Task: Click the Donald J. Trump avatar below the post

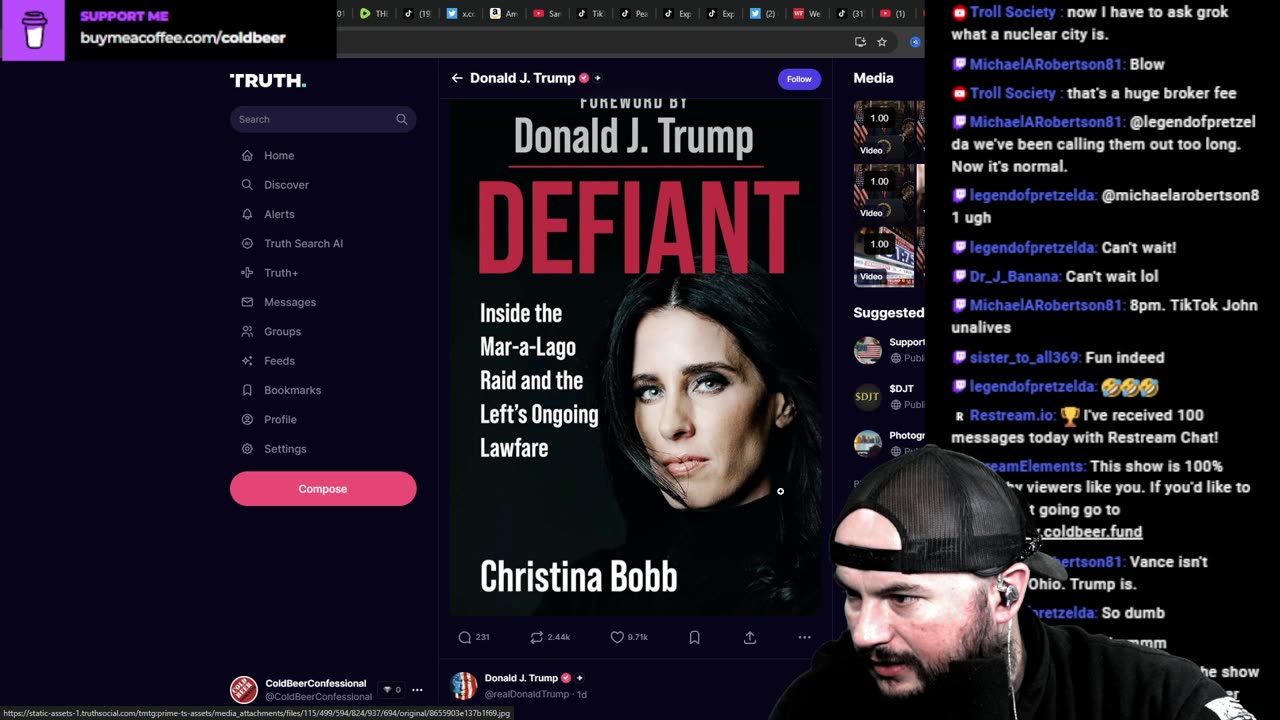Action: tap(464, 685)
